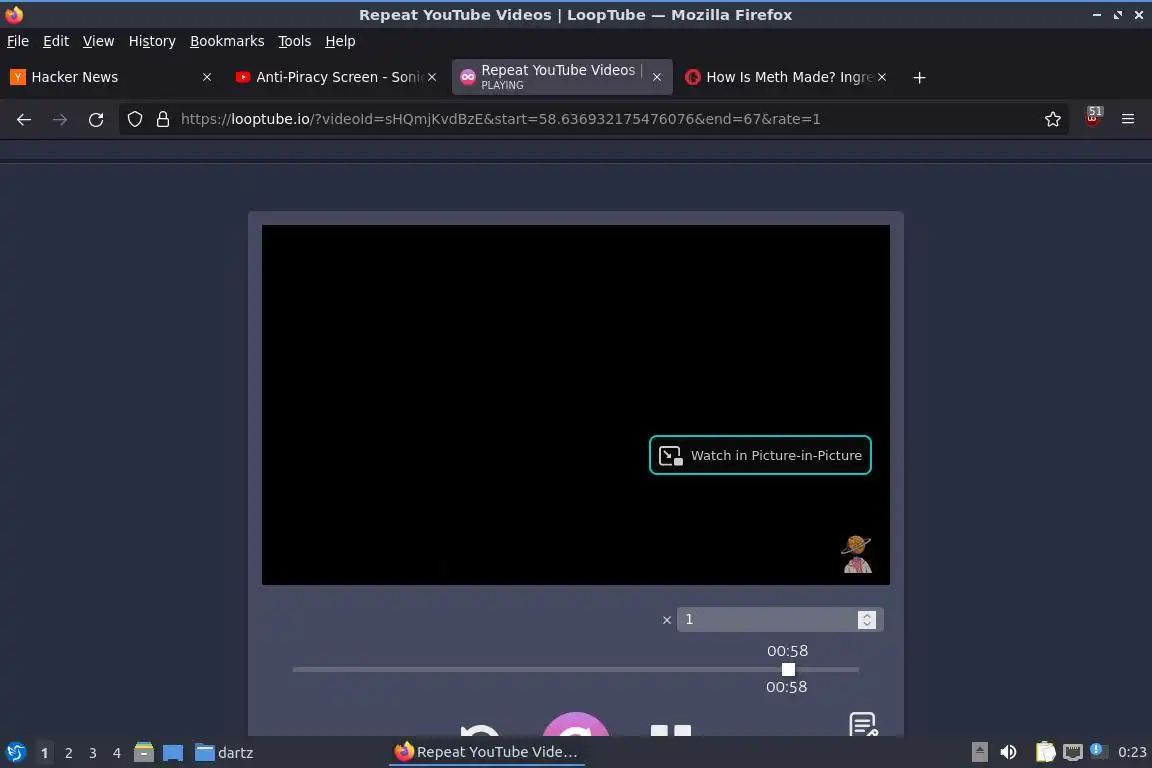1152x768 pixels.
Task: Select the Repeat YouTube Videos playing tab
Action: pyautogui.click(x=562, y=77)
